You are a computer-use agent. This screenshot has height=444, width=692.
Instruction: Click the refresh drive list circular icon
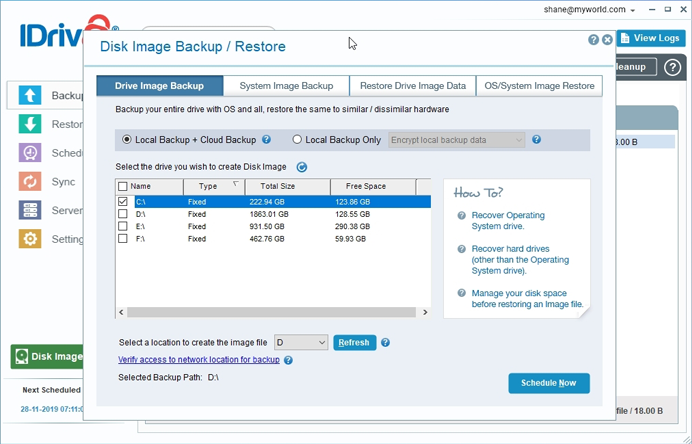(x=302, y=167)
